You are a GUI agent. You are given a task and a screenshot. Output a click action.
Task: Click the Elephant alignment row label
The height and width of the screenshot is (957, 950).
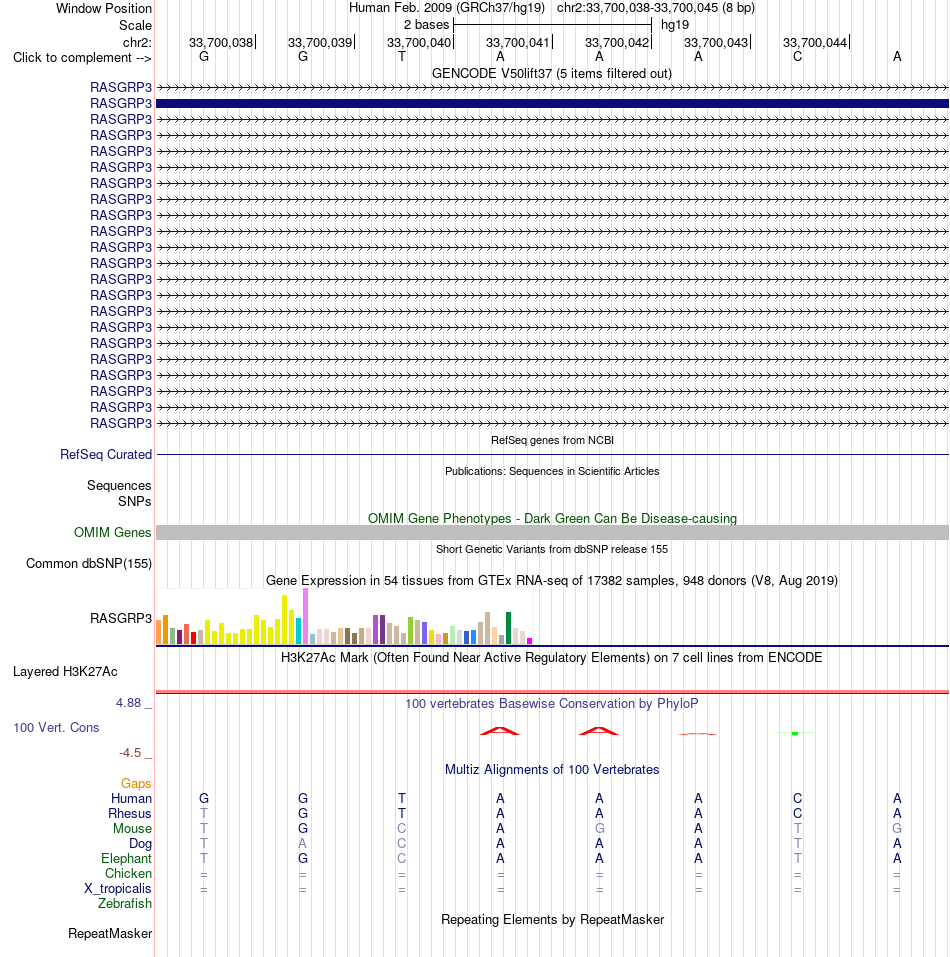point(126,859)
